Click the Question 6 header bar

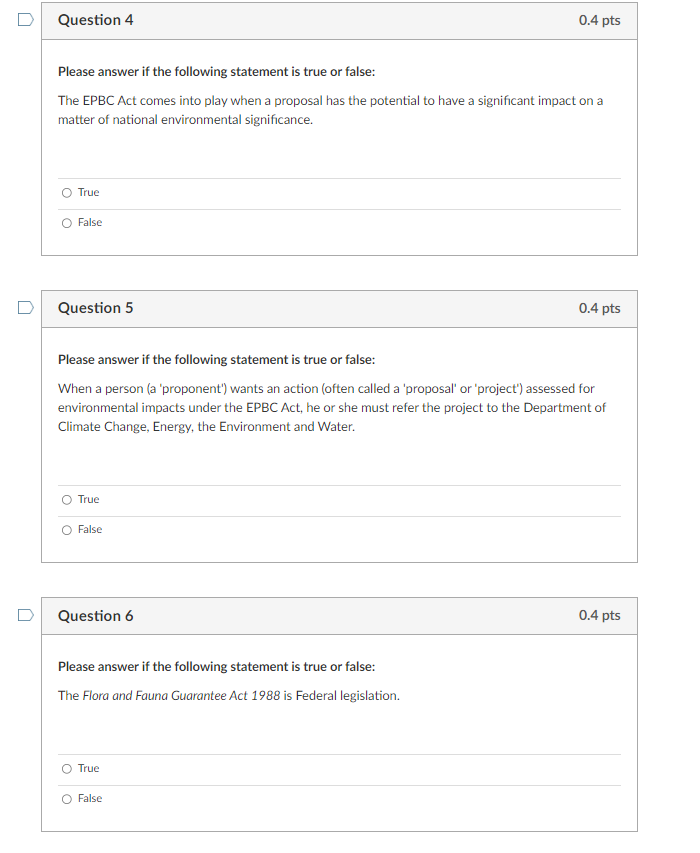coord(338,616)
